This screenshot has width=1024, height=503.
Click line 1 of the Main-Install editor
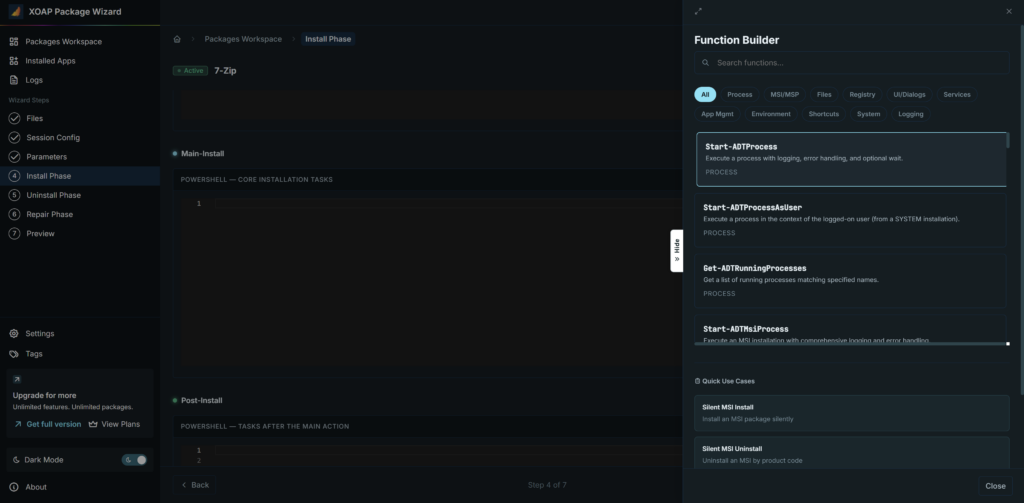click(448, 204)
